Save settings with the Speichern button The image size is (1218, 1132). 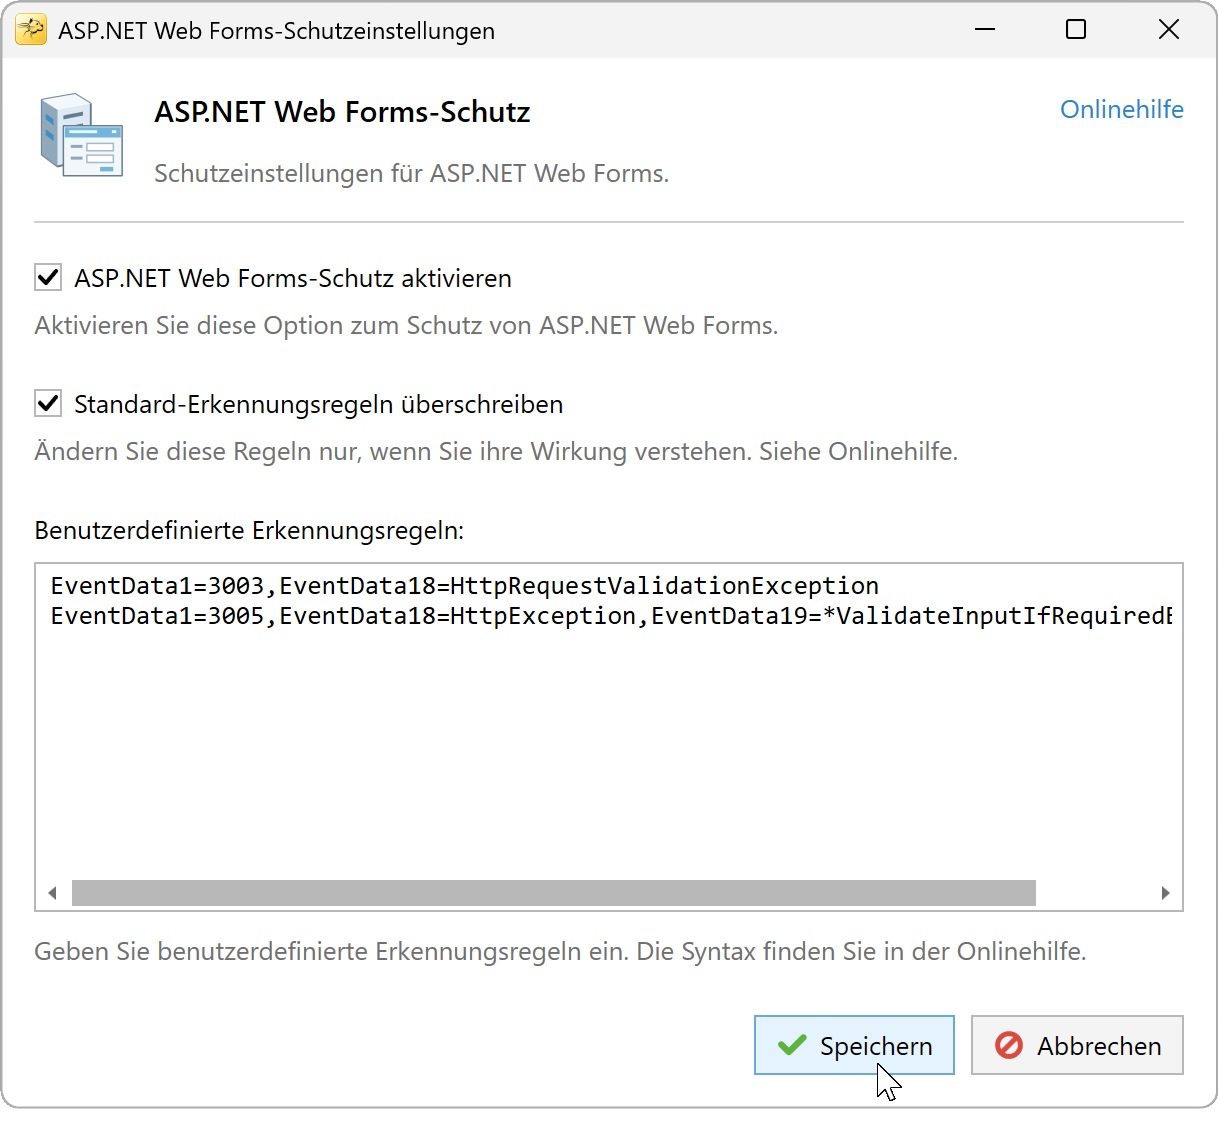pyautogui.click(x=854, y=1045)
